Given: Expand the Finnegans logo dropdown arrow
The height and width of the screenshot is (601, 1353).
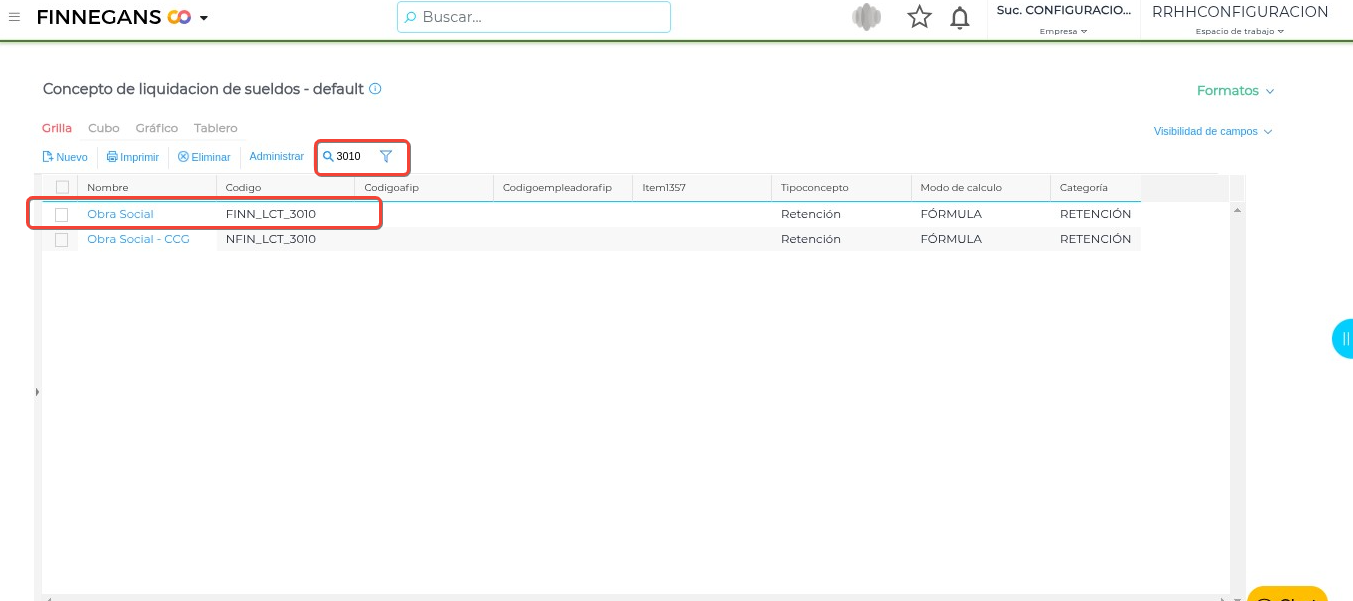Looking at the screenshot, I should click(204, 18).
